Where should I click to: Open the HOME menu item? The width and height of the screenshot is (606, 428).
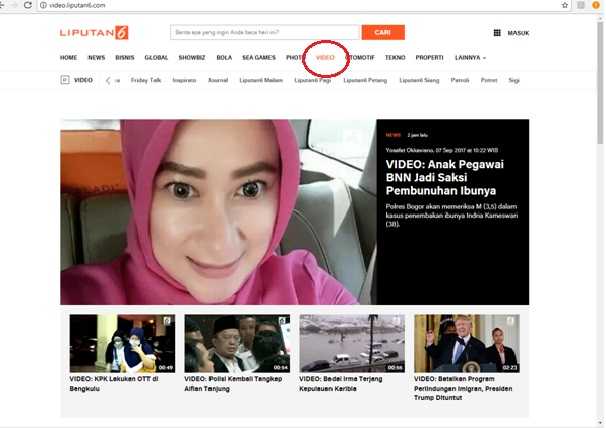point(68,58)
